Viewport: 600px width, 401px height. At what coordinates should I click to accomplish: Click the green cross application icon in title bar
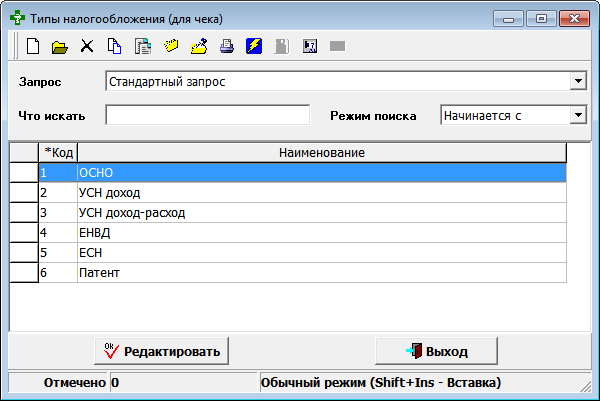coord(17,18)
